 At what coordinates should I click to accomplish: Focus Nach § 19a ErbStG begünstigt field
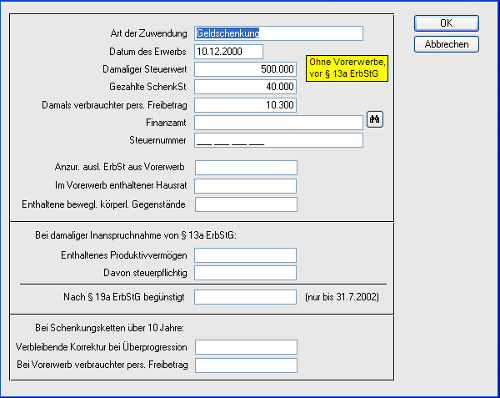(246, 297)
